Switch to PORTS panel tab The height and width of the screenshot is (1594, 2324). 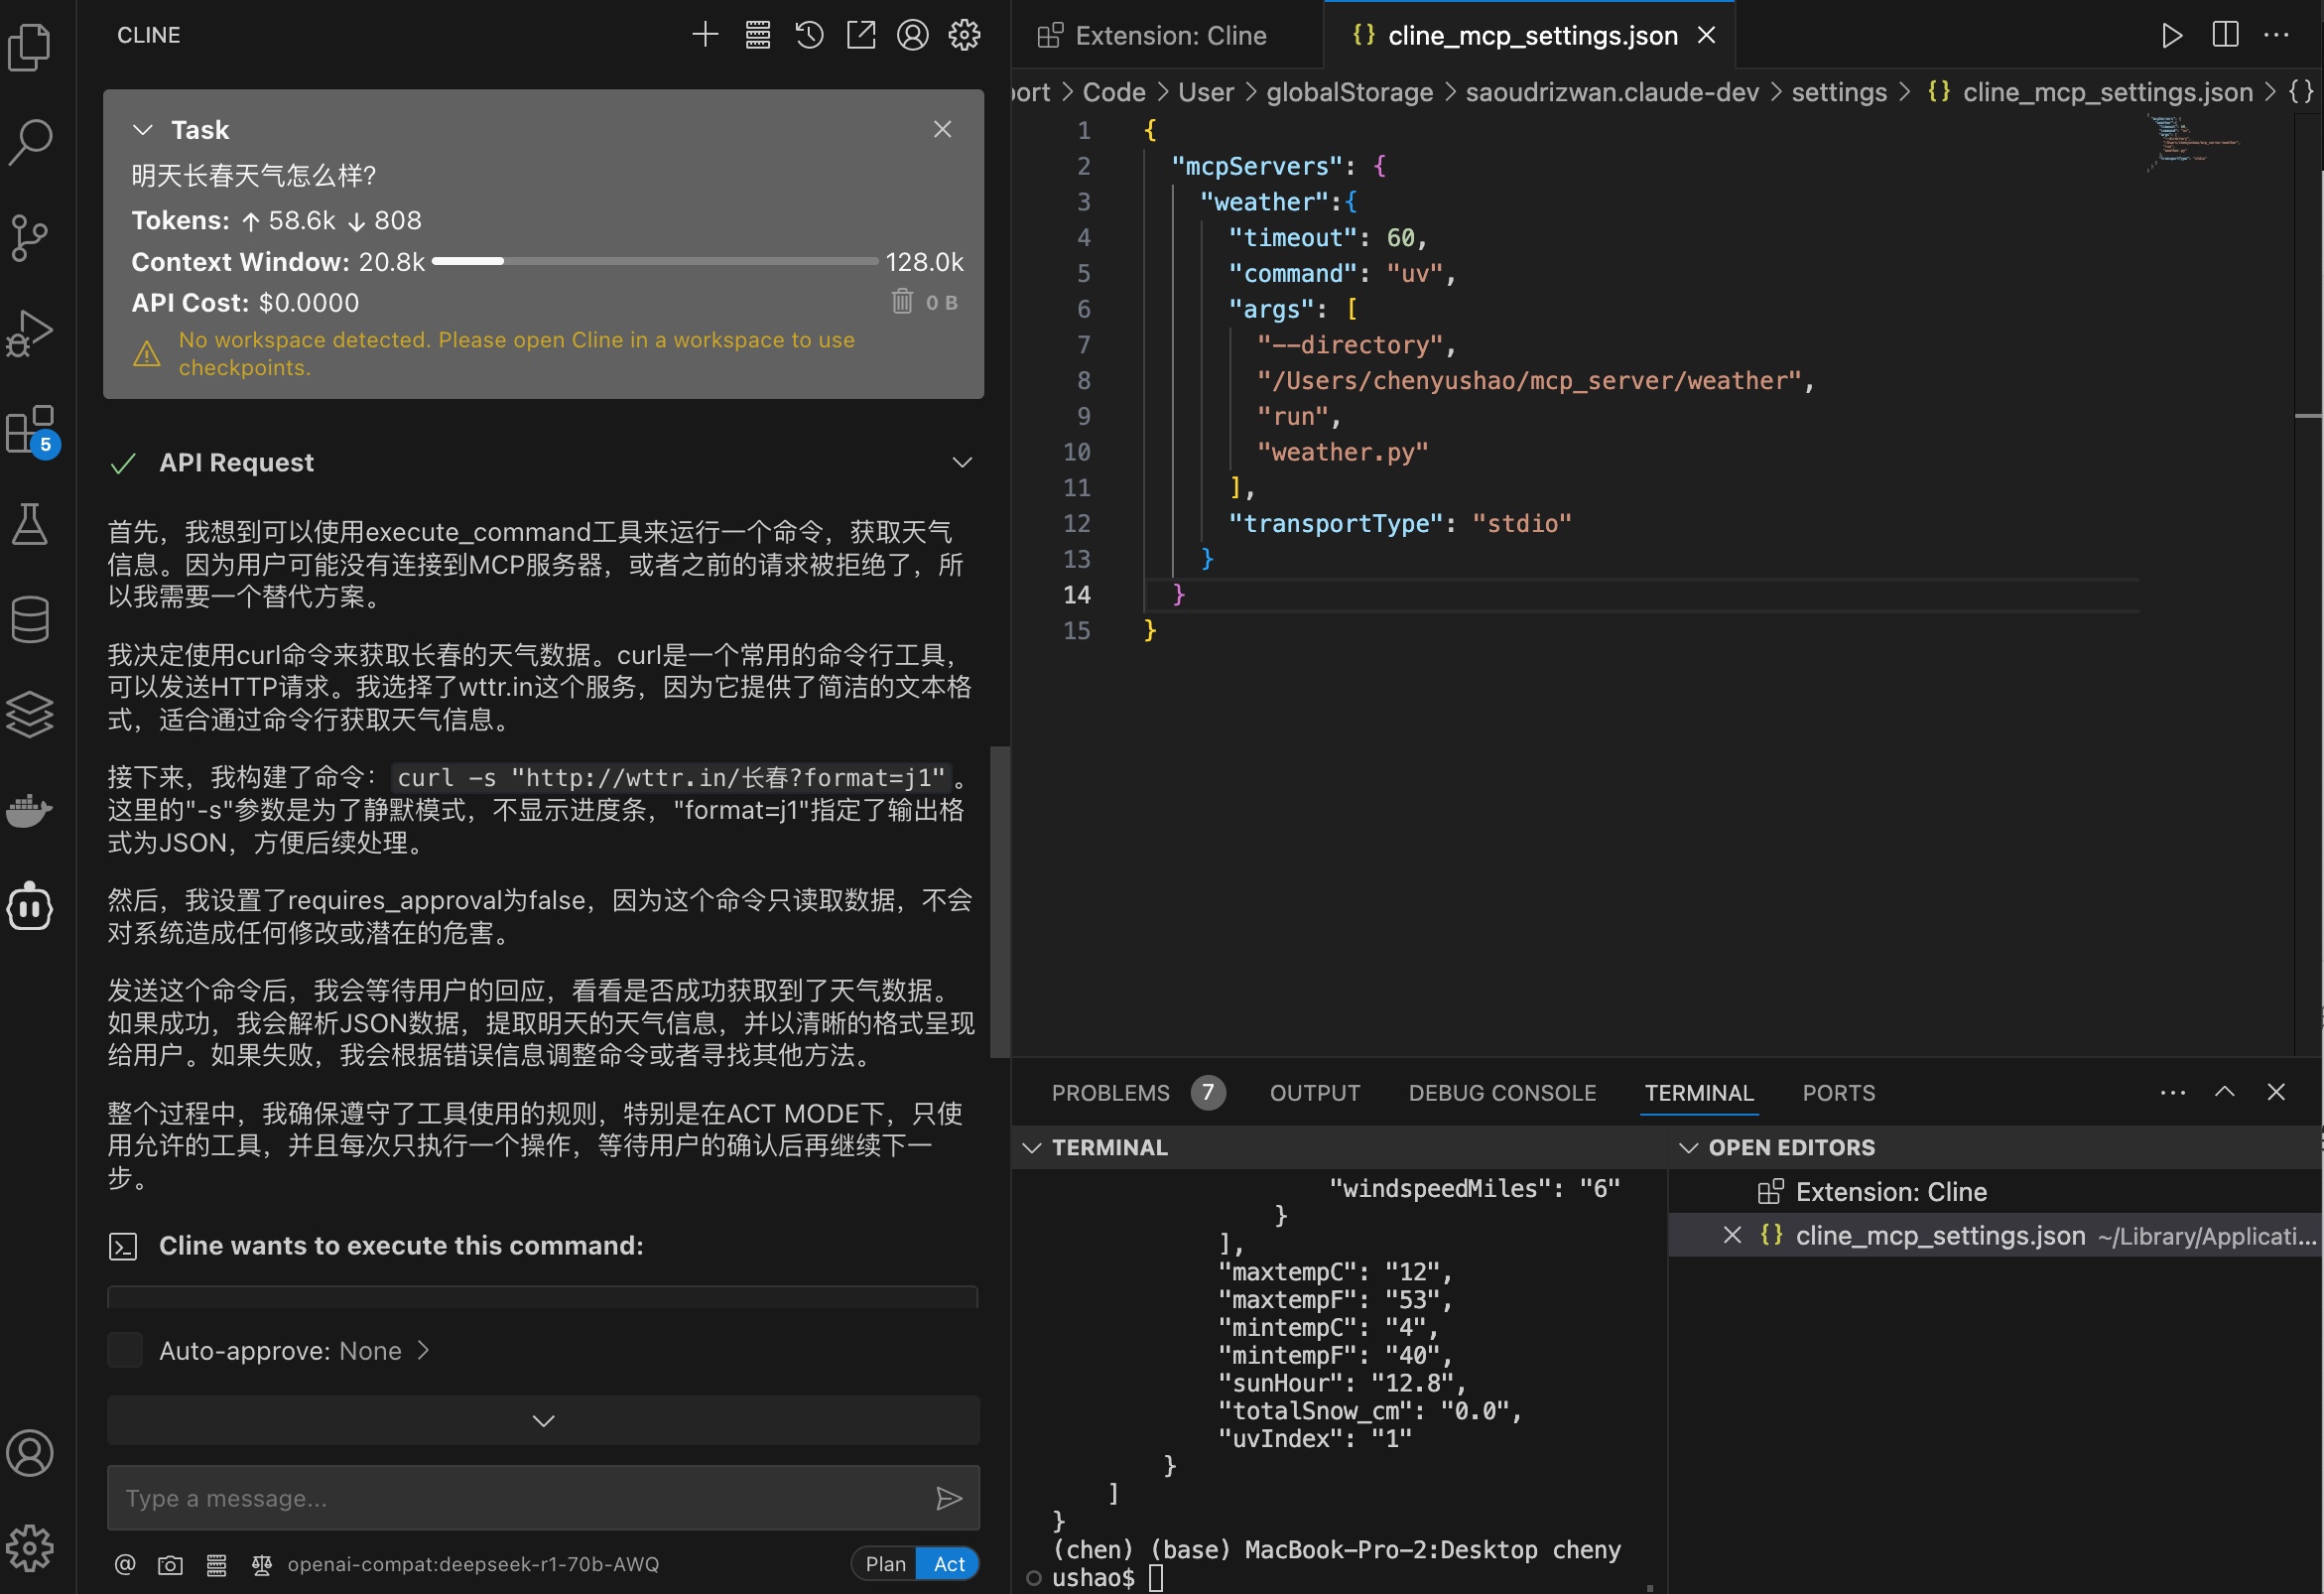[1838, 1092]
